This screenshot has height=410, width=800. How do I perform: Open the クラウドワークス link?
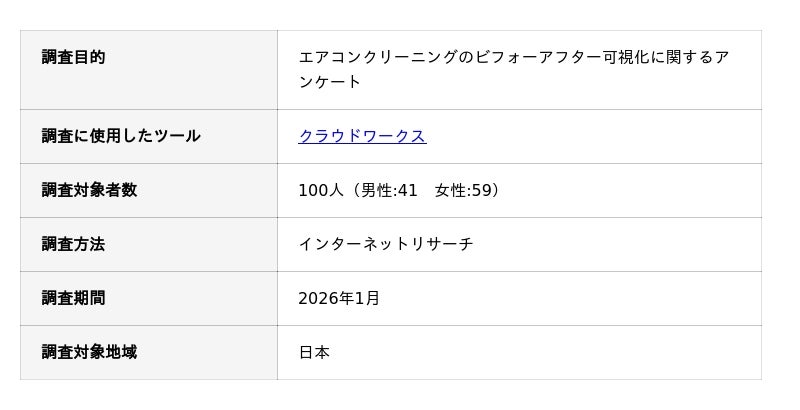tap(362, 136)
